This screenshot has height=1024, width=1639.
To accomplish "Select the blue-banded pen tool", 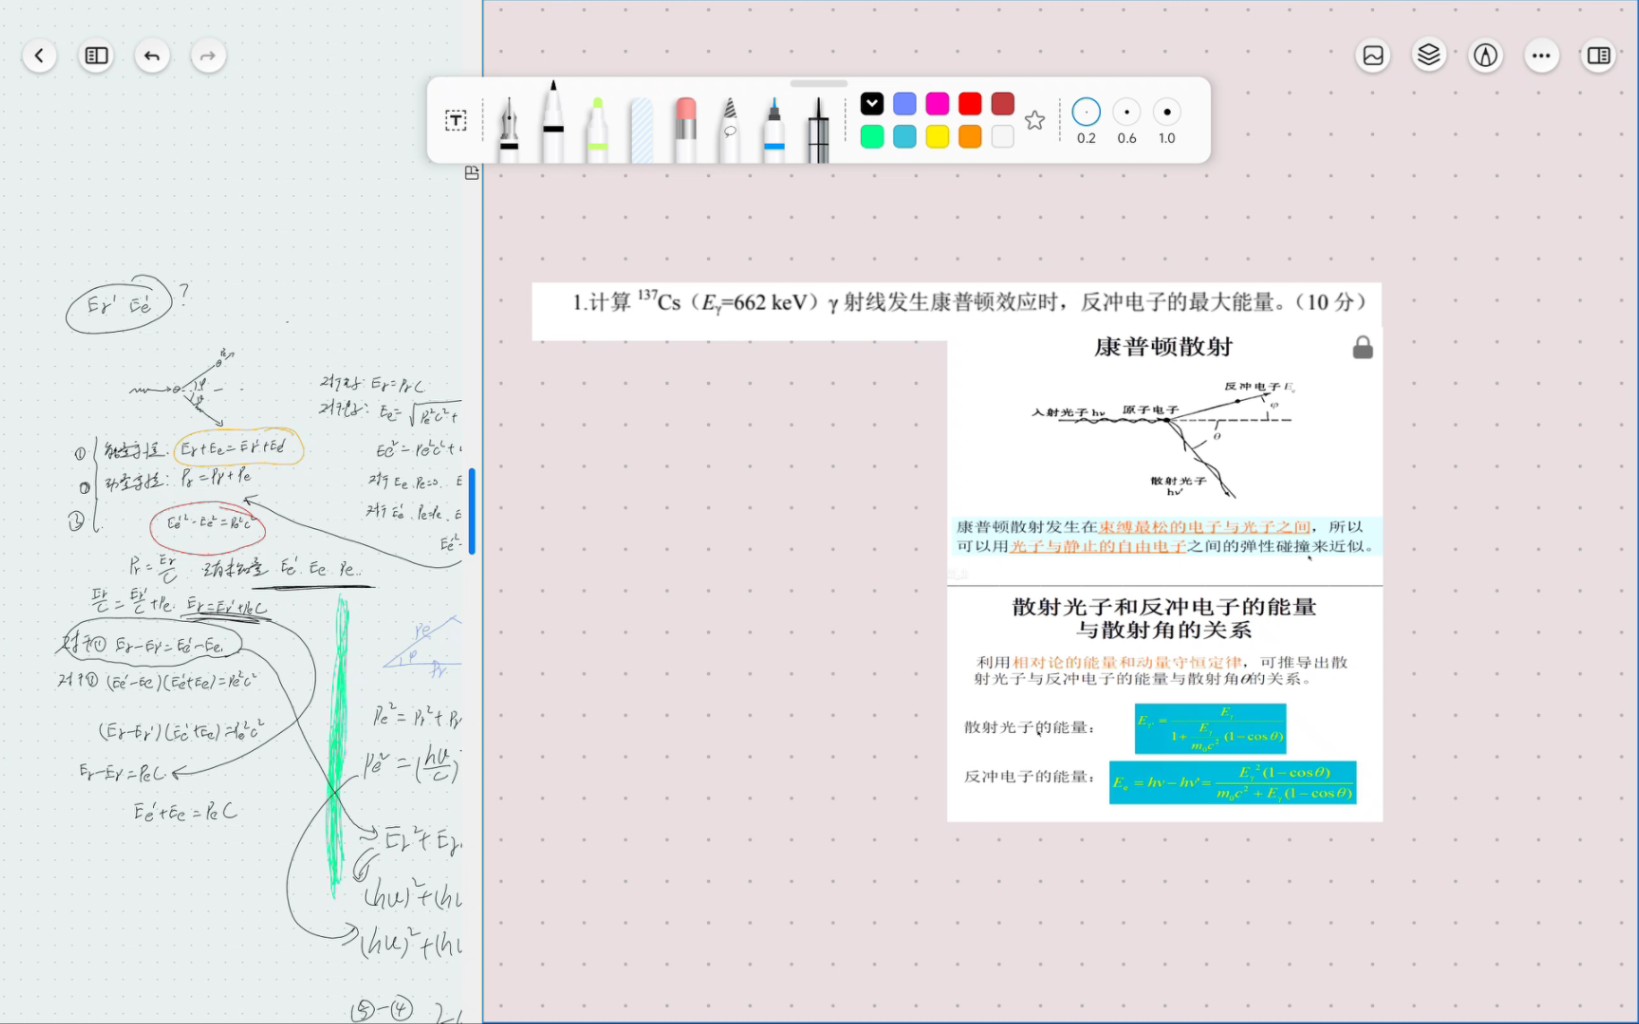I will click(774, 129).
